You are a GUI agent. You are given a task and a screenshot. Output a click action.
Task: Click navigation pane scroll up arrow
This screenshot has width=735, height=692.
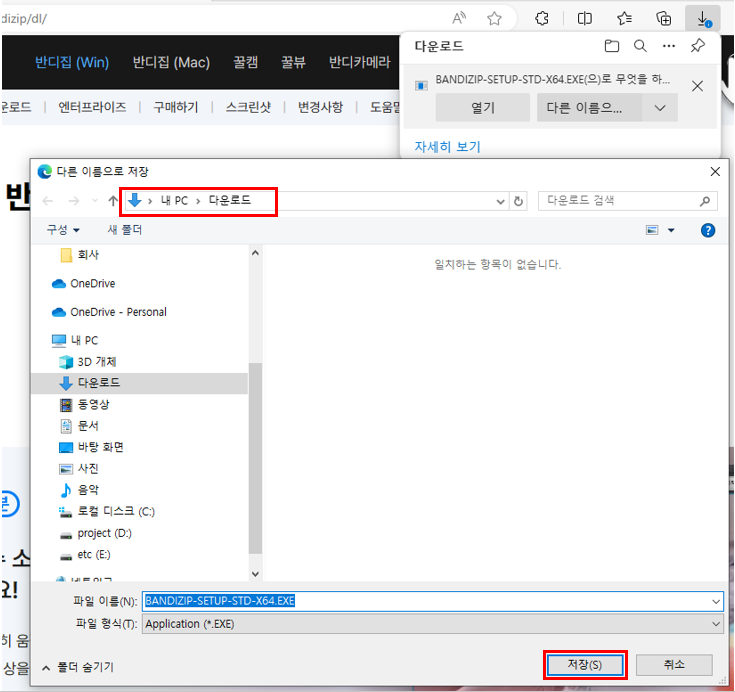pos(255,253)
